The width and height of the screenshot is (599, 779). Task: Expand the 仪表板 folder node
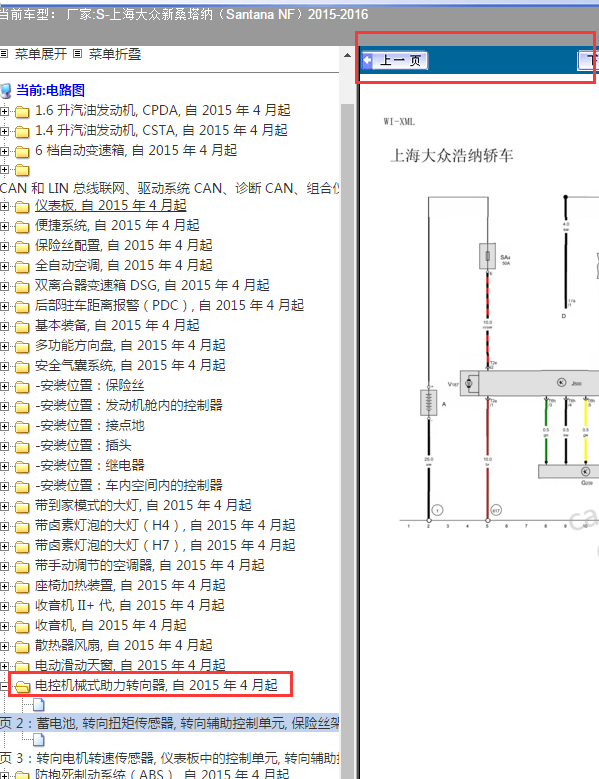pyautogui.click(x=4, y=206)
